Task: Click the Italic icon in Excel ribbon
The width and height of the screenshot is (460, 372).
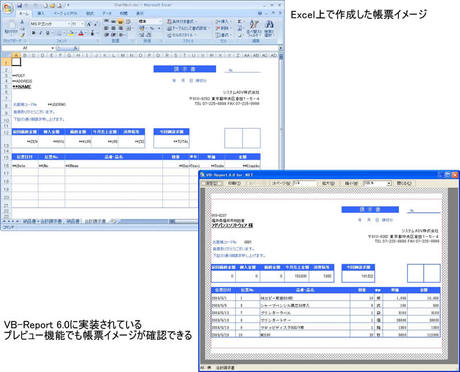Action: click(41, 33)
